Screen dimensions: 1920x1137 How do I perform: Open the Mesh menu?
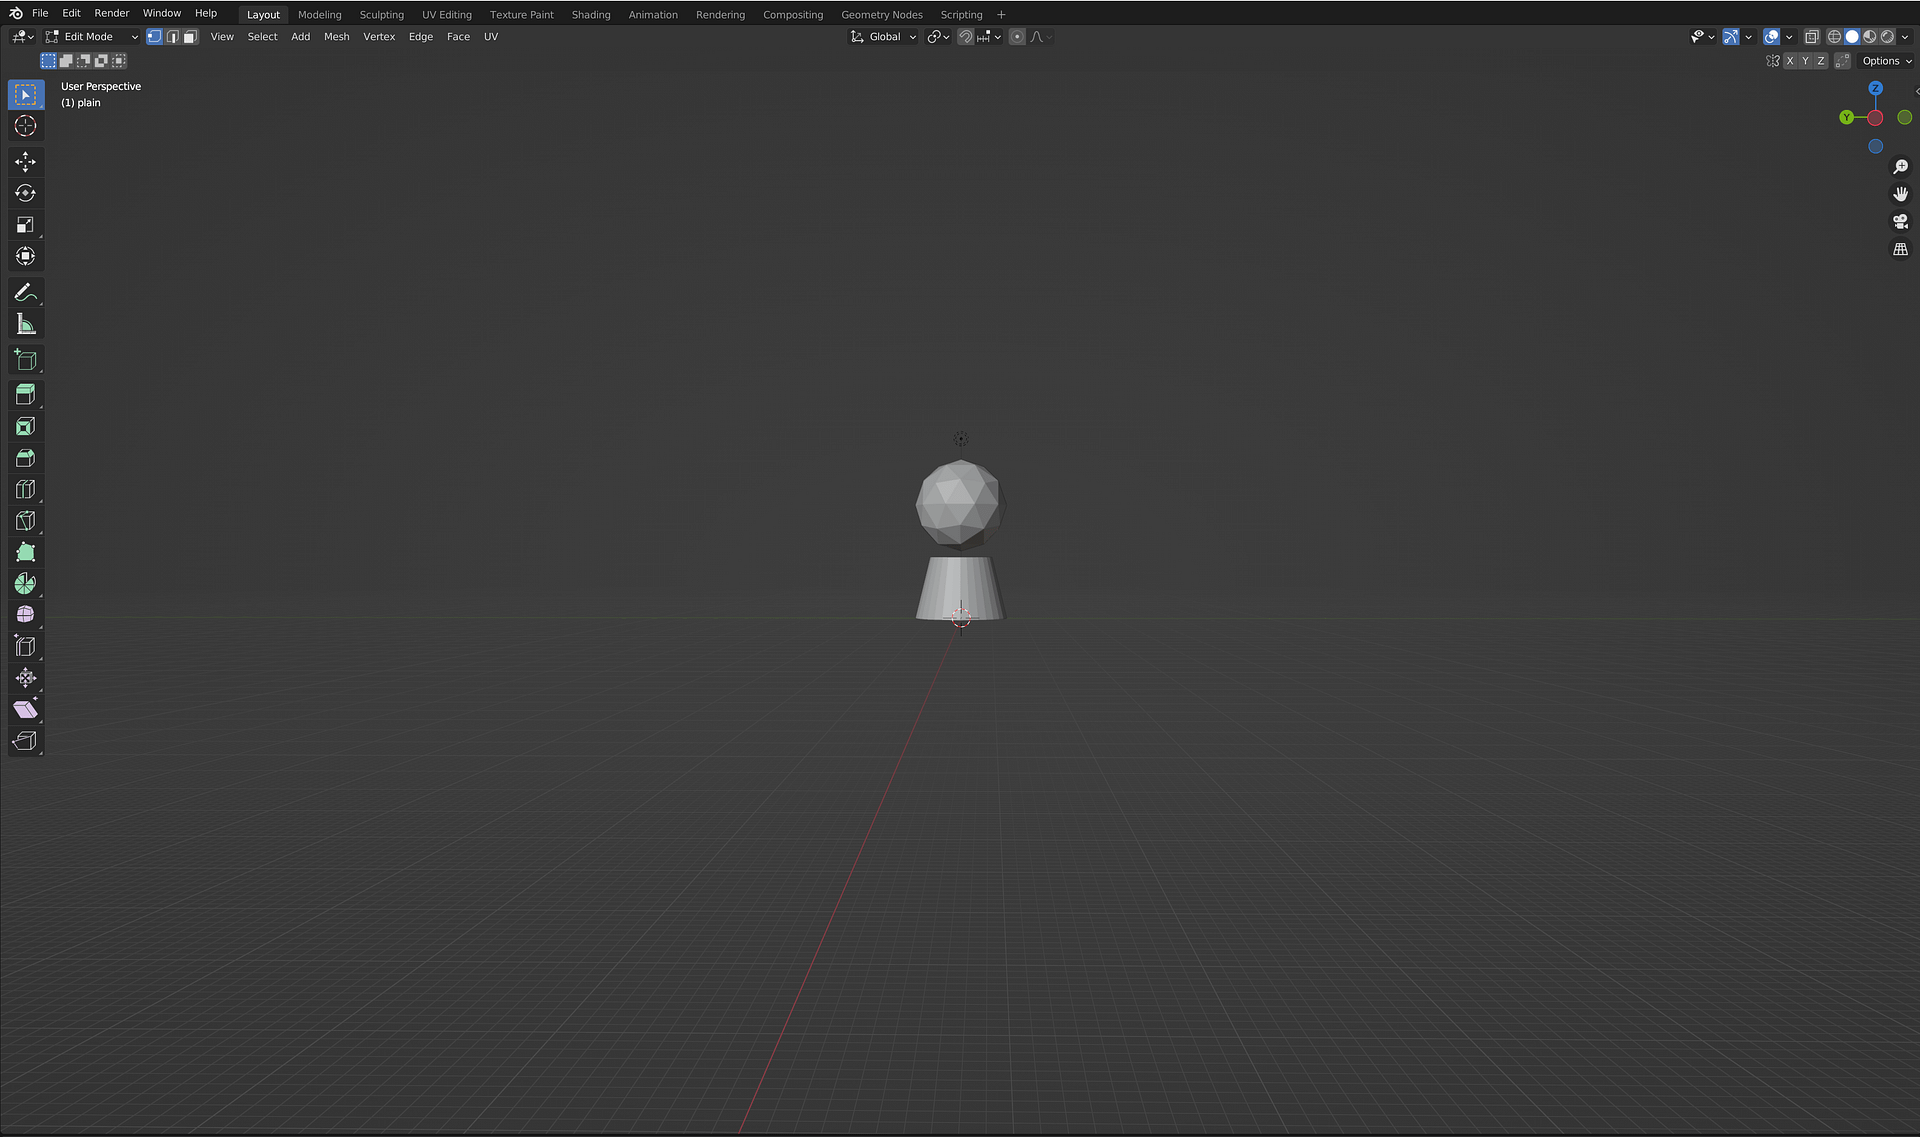coord(336,37)
